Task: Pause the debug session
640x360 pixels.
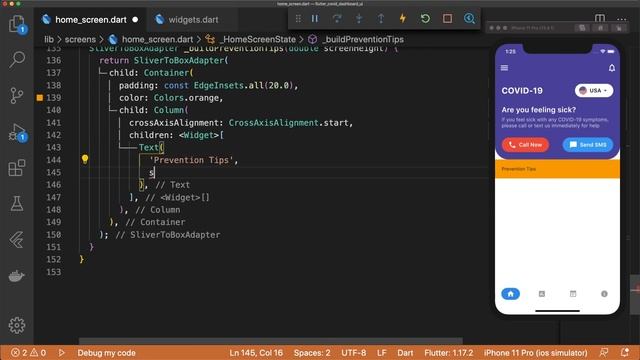Action: click(315, 18)
